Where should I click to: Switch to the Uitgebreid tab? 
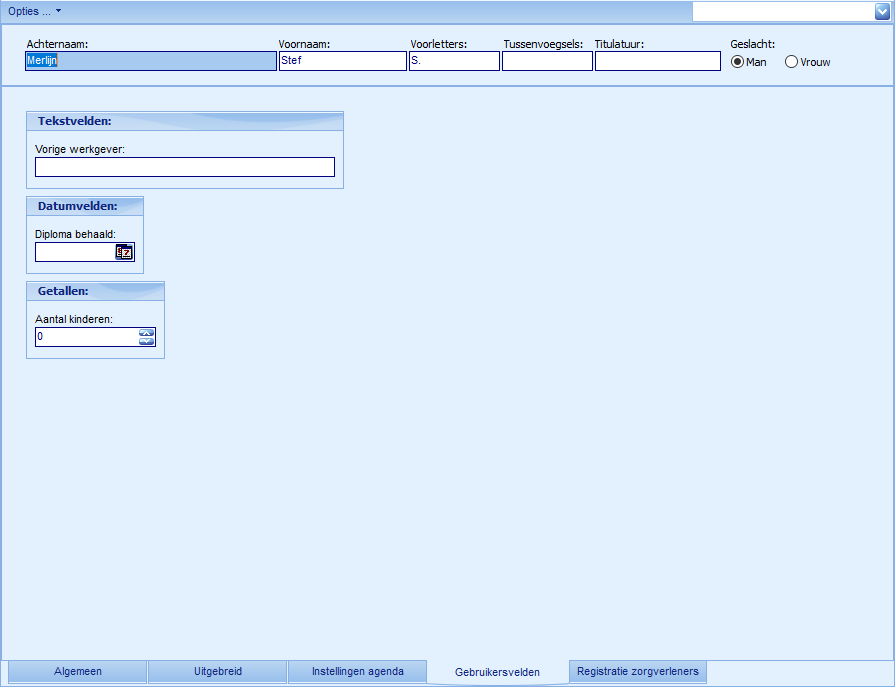pos(217,672)
